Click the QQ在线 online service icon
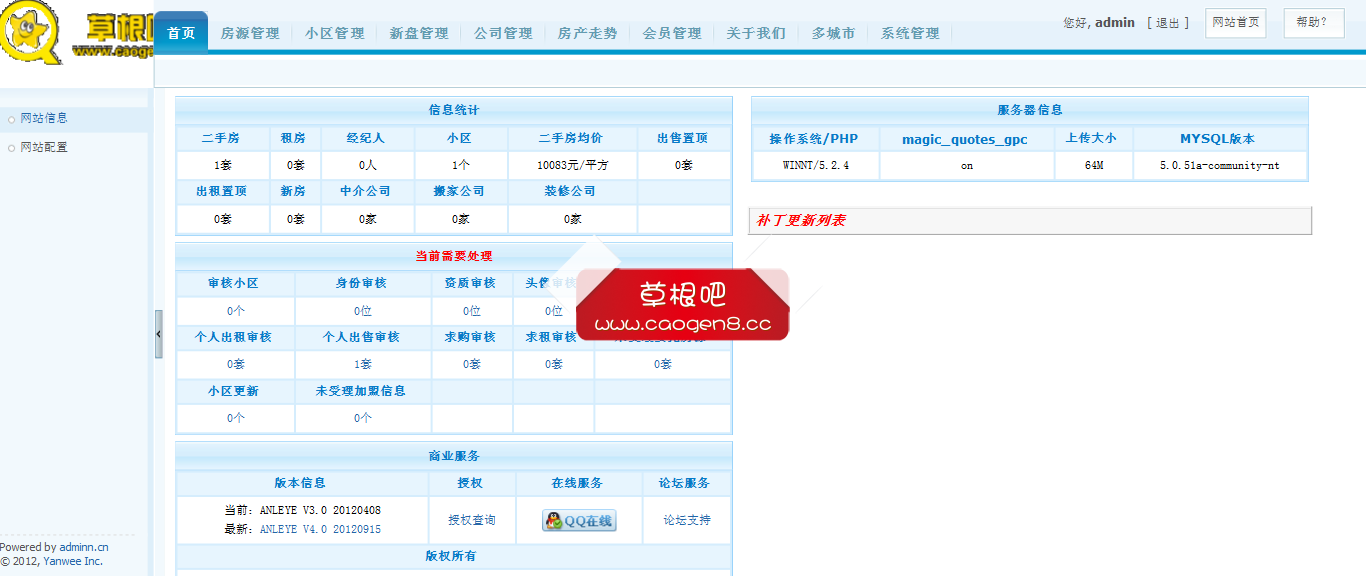The height and width of the screenshot is (576, 1366). click(x=578, y=520)
